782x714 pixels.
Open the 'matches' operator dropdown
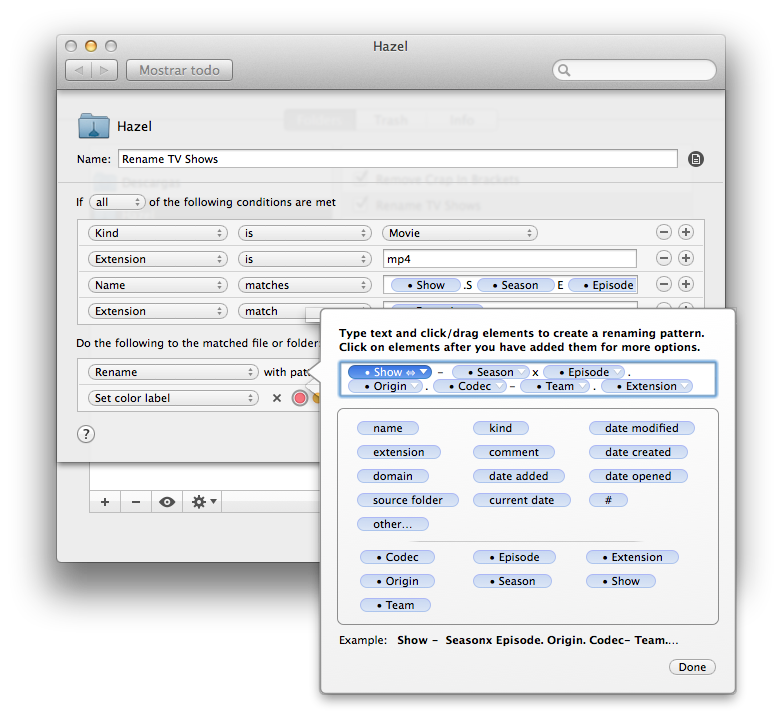pos(305,285)
